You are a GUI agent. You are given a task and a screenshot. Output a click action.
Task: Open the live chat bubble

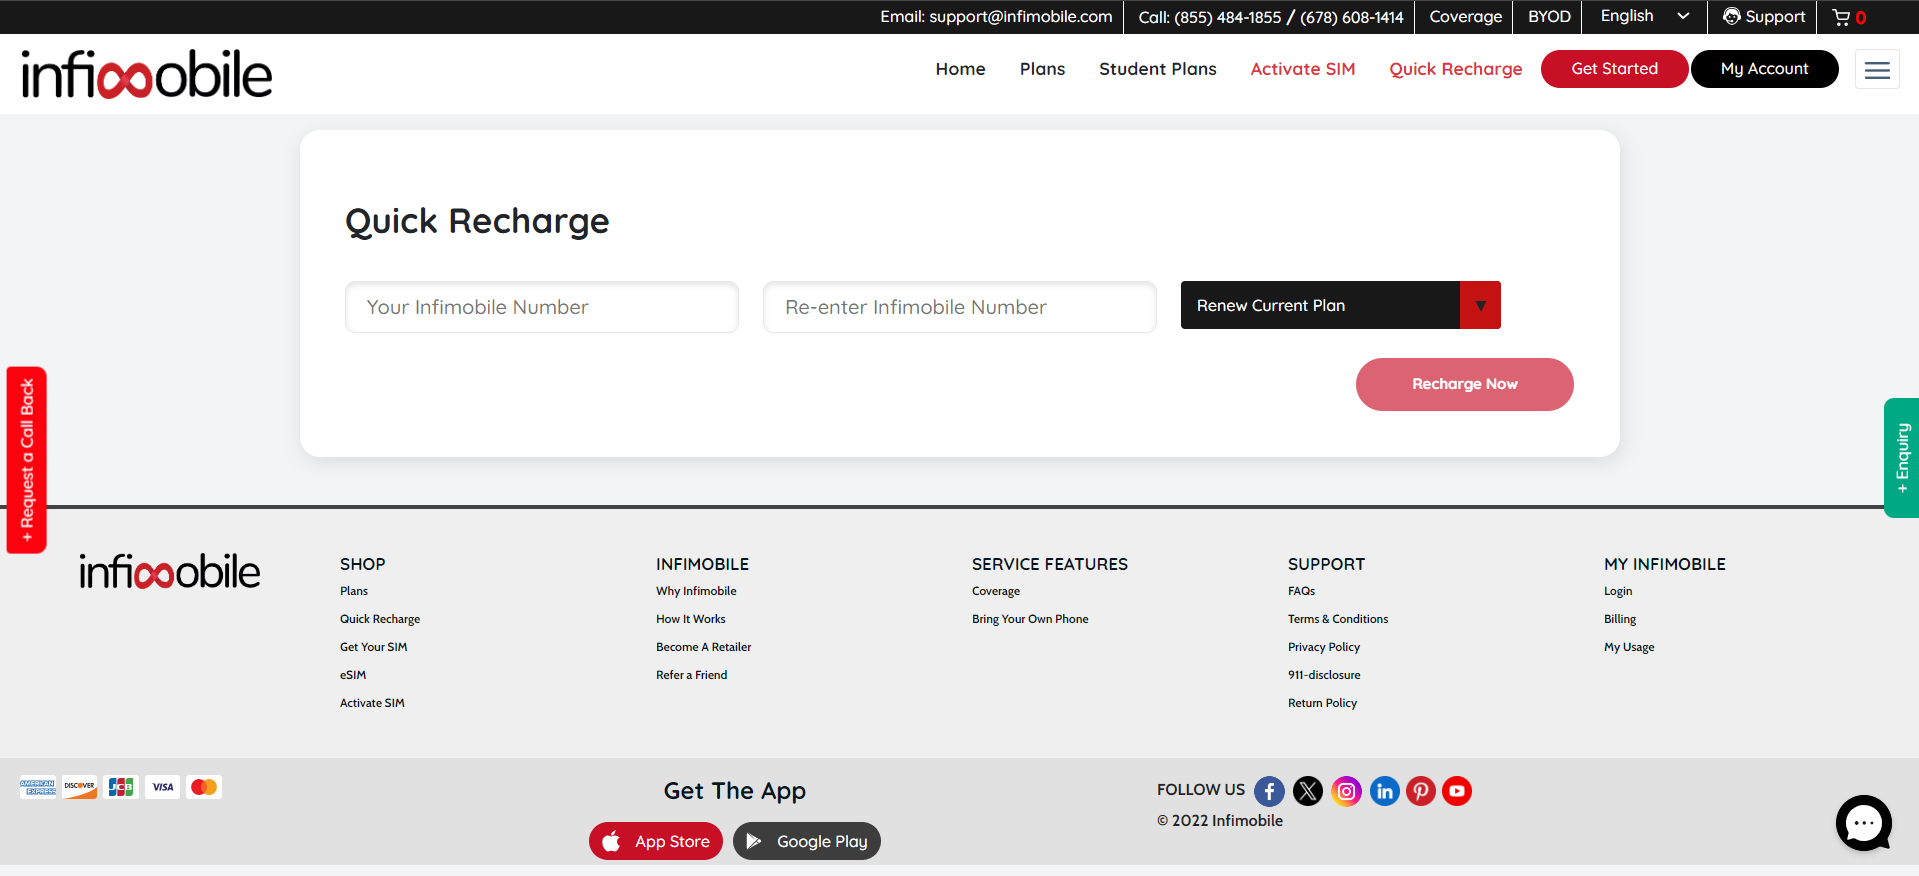tap(1864, 823)
